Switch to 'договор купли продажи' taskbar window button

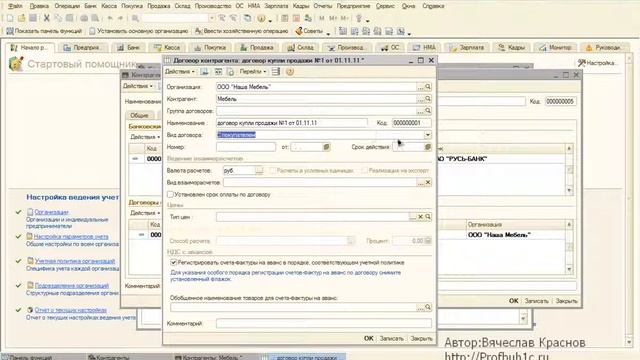[x=304, y=357]
